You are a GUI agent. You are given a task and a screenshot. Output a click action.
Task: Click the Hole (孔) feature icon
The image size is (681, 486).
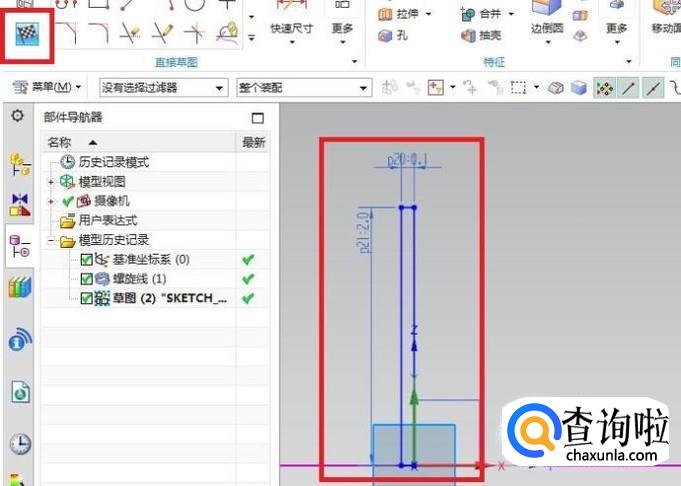tap(386, 36)
